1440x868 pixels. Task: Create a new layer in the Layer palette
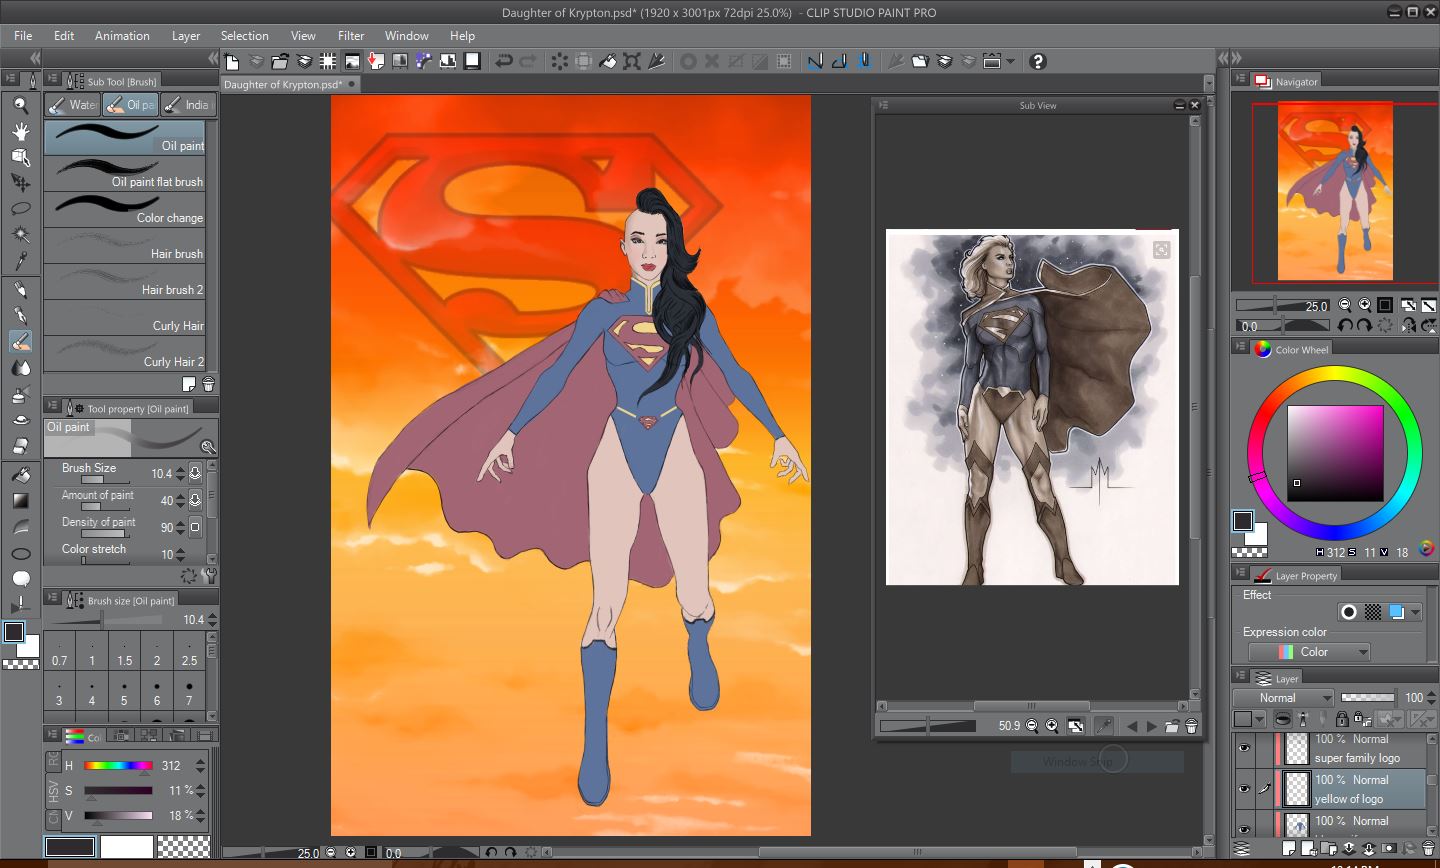(x=1287, y=847)
